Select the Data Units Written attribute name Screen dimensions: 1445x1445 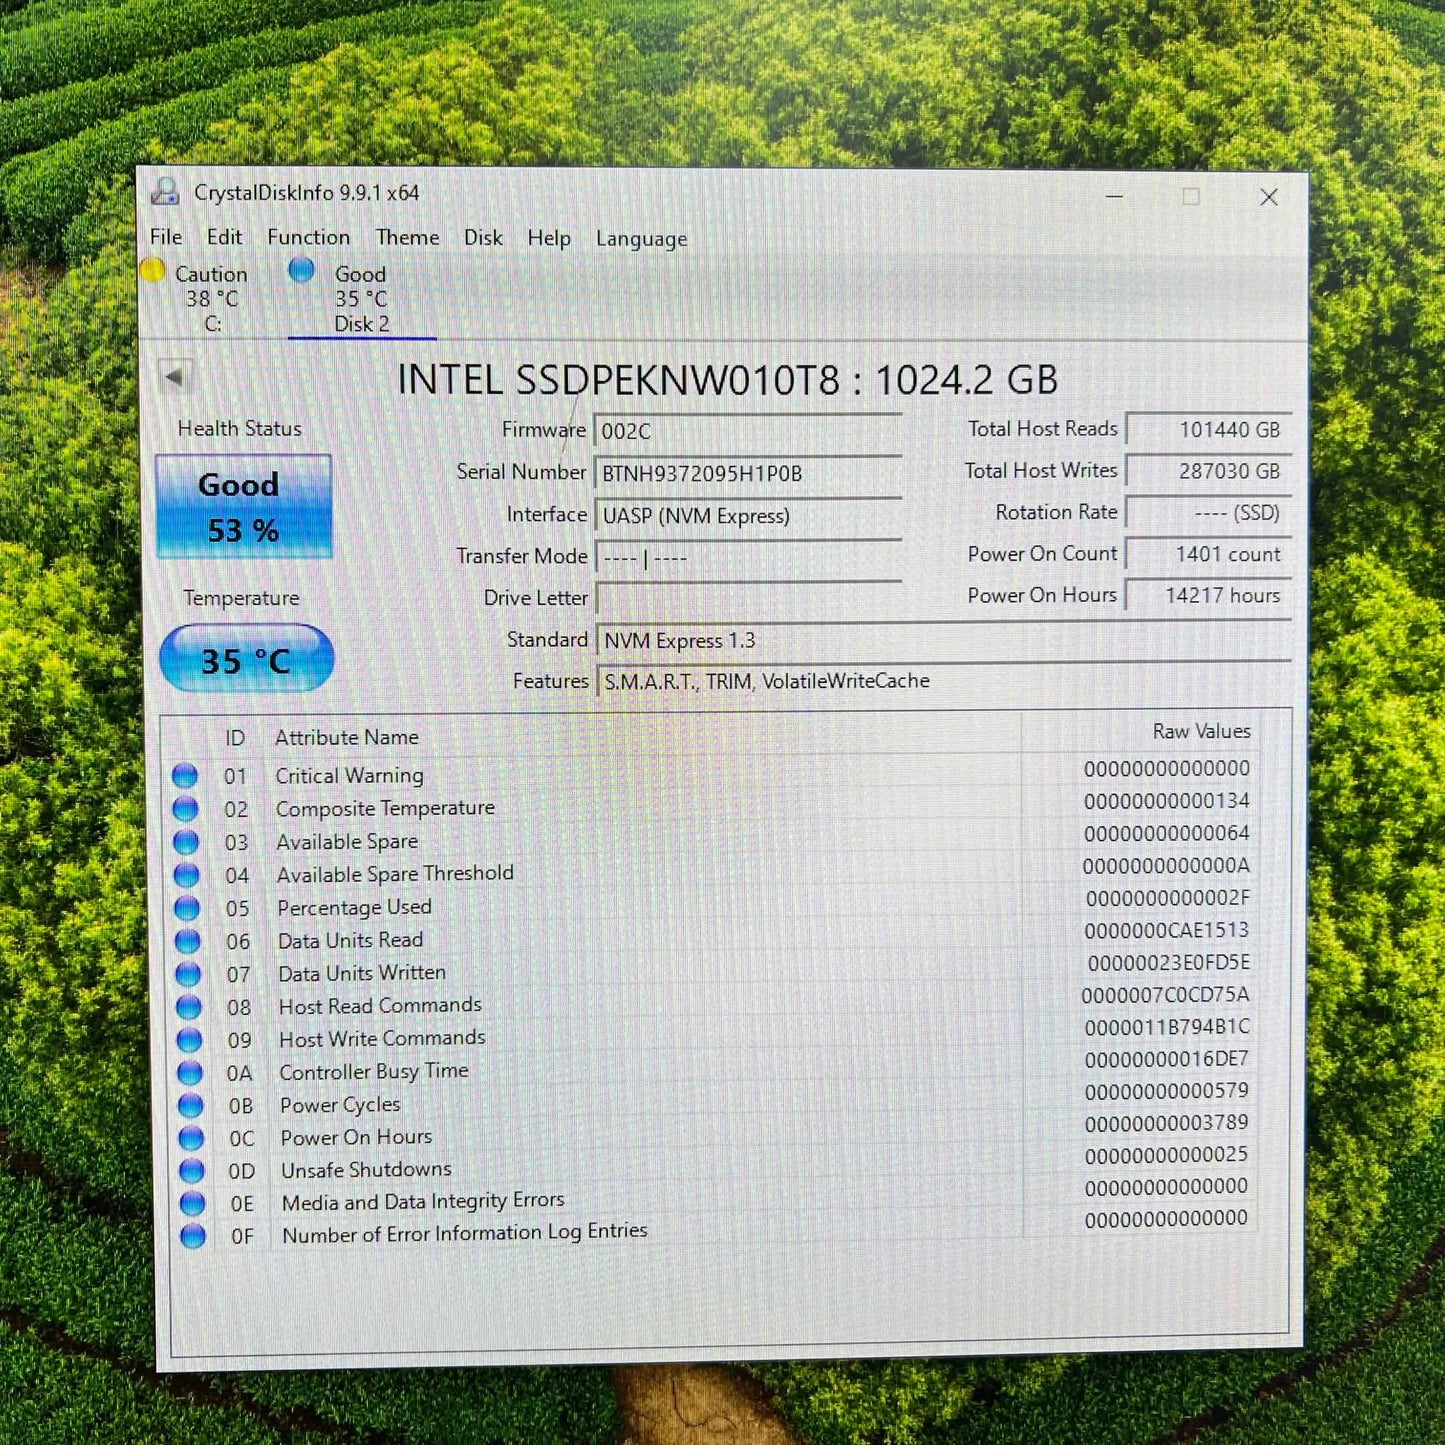coord(362,973)
